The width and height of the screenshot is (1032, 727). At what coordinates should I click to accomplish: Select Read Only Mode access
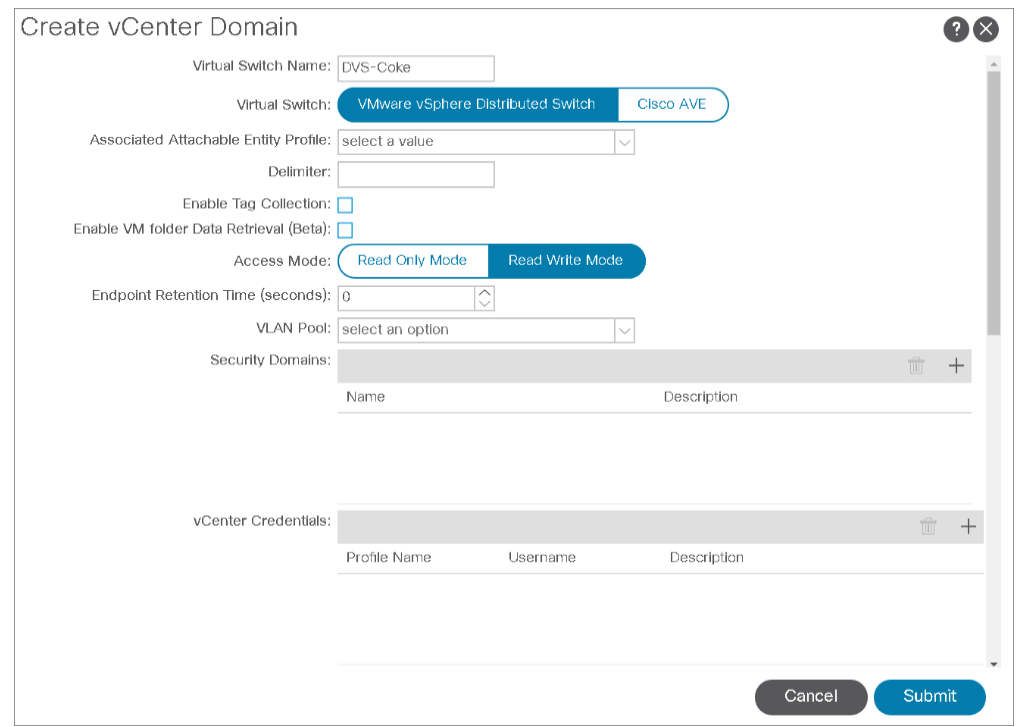(412, 261)
